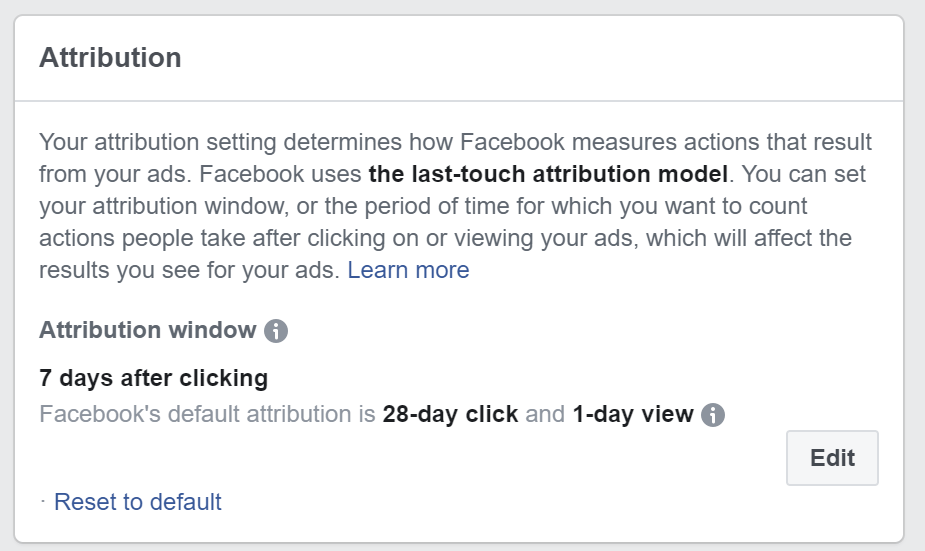Click the info icon after 1-day view

coord(713,415)
